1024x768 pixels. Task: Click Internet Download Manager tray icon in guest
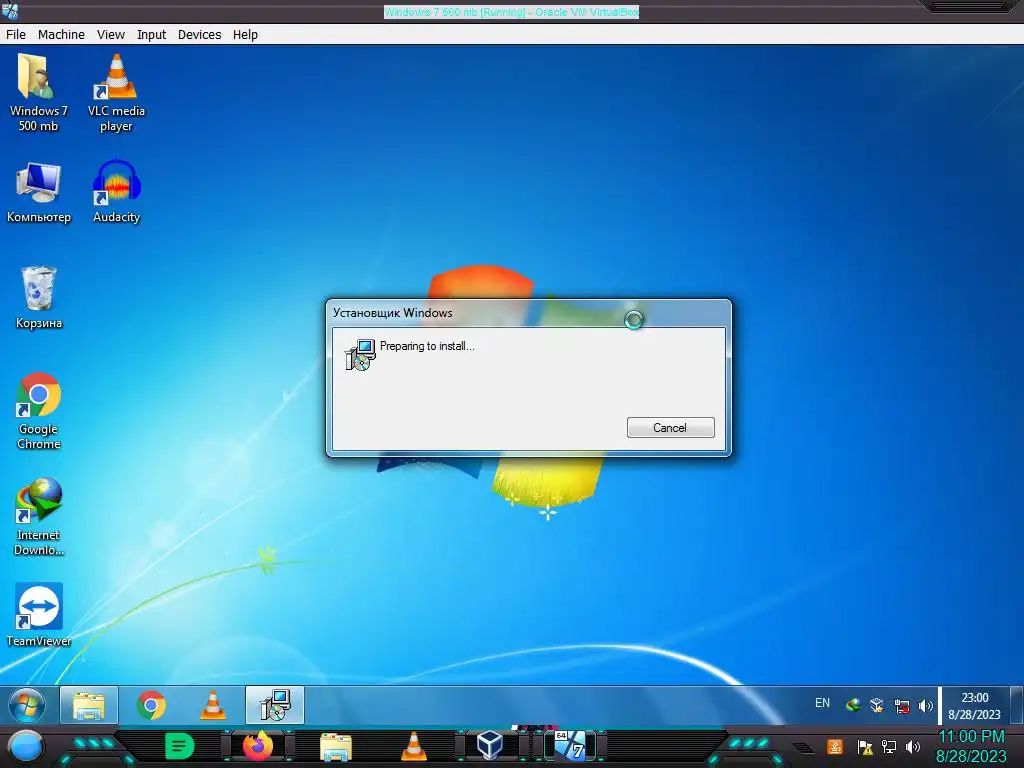point(853,705)
